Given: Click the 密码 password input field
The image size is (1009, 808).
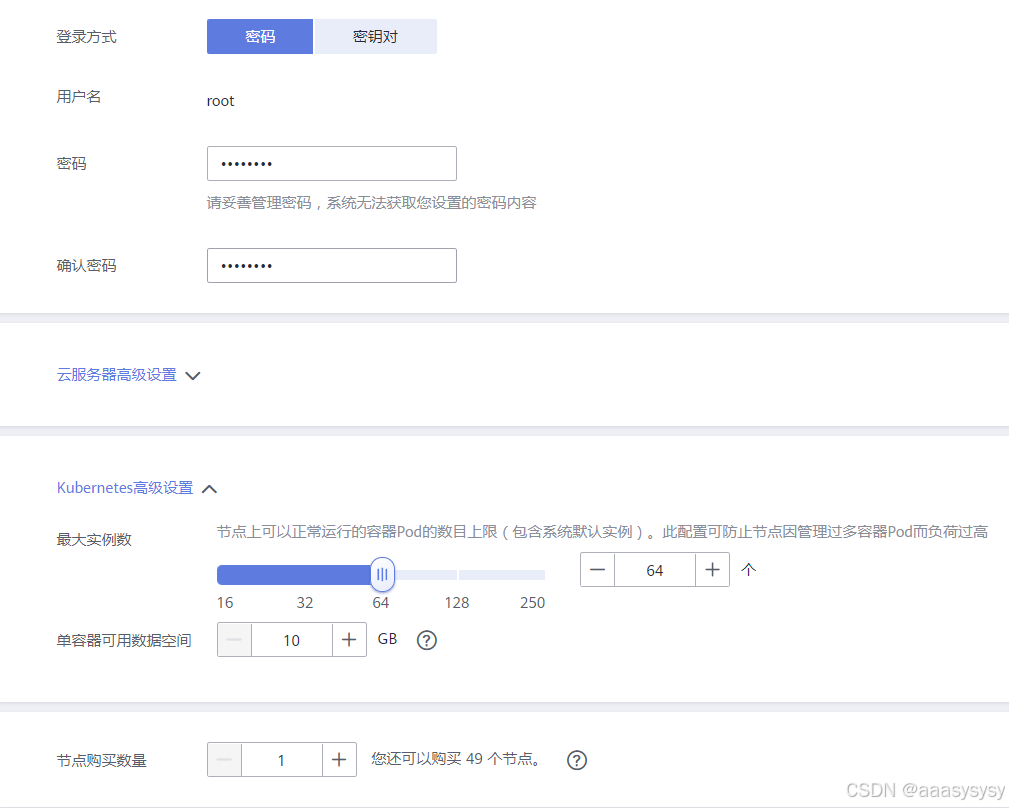Looking at the screenshot, I should pos(331,163).
